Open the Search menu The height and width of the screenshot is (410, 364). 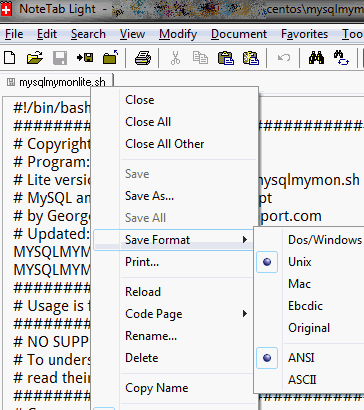click(88, 34)
